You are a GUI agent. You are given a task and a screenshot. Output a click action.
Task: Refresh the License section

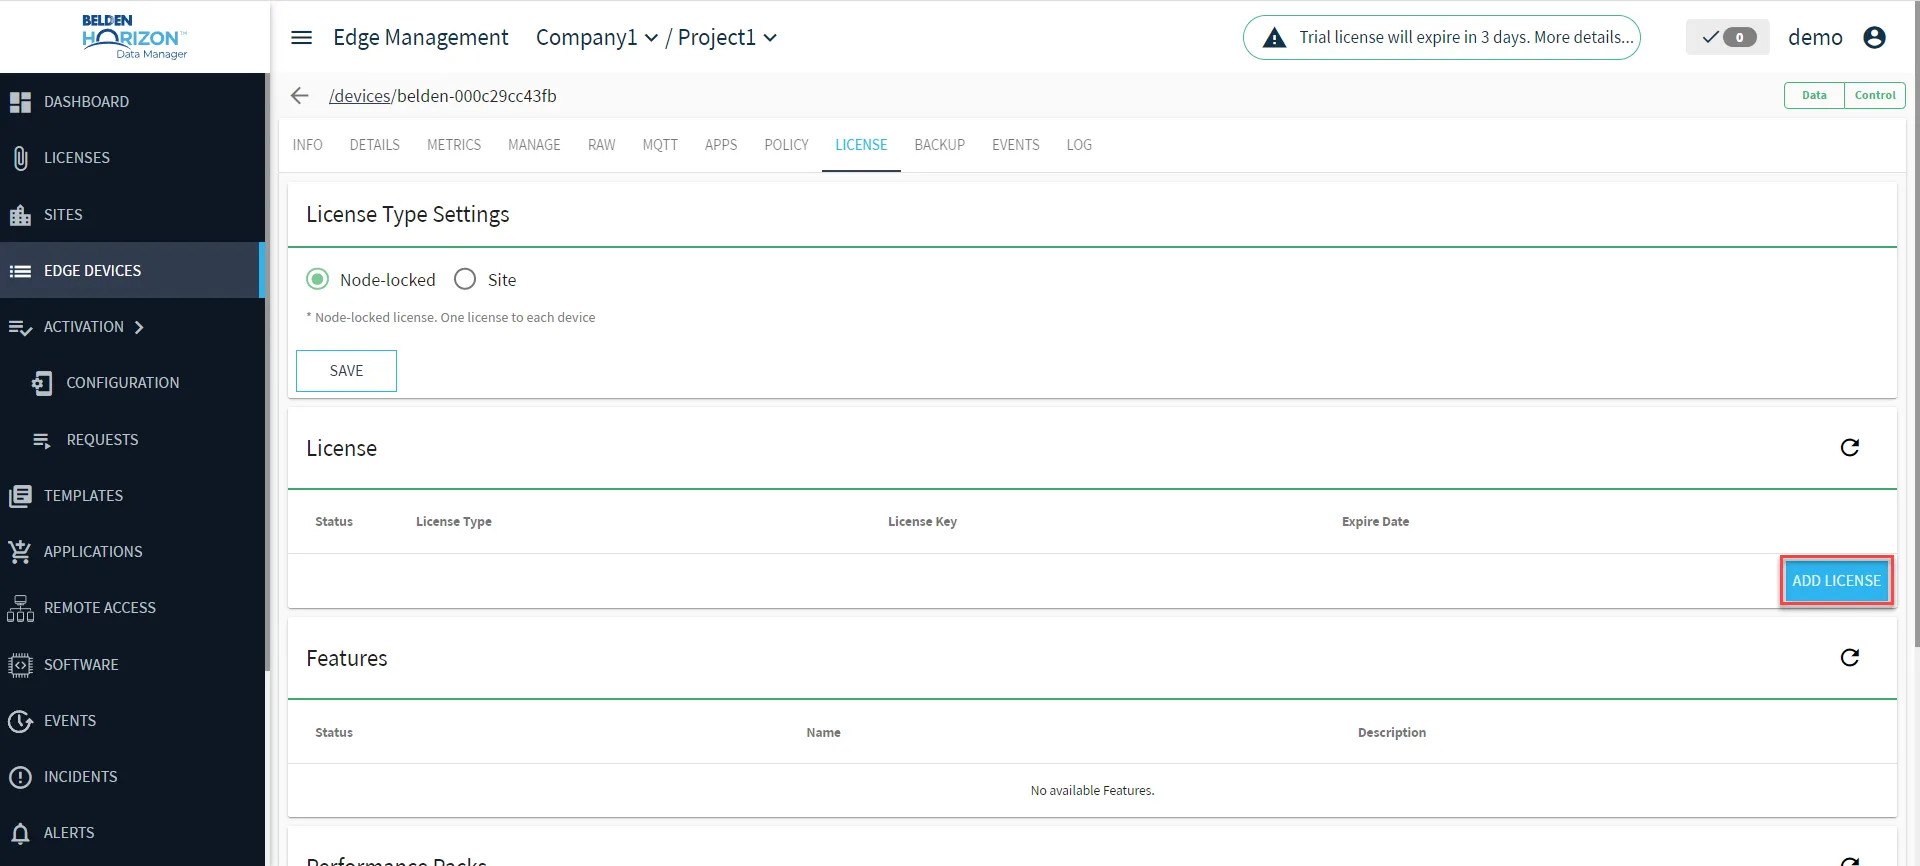click(1850, 448)
